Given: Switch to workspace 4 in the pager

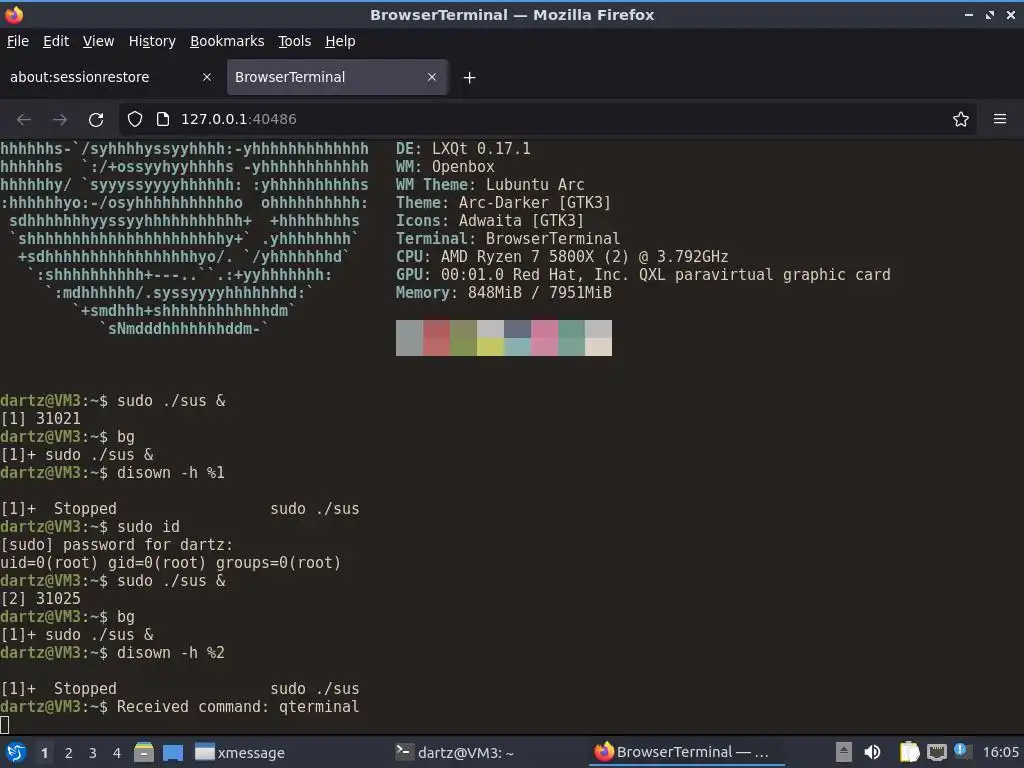Looking at the screenshot, I should [117, 753].
